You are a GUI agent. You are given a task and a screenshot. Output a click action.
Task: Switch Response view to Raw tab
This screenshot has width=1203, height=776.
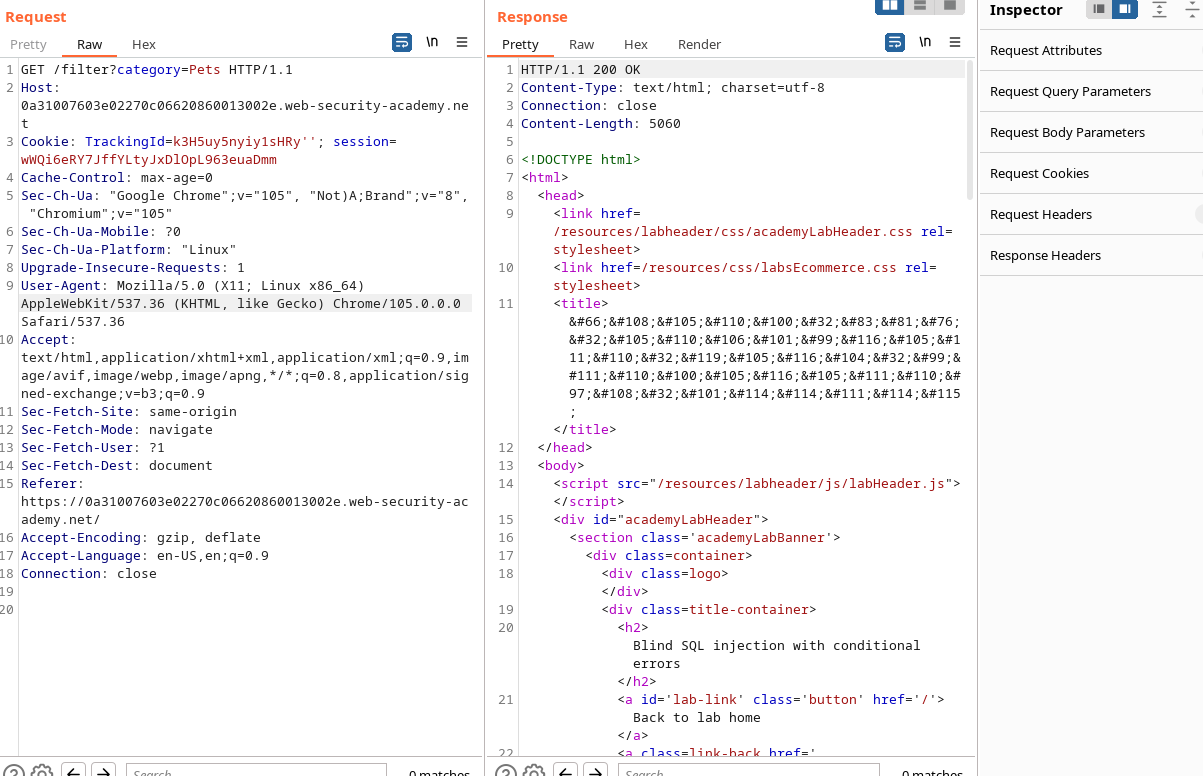582,44
